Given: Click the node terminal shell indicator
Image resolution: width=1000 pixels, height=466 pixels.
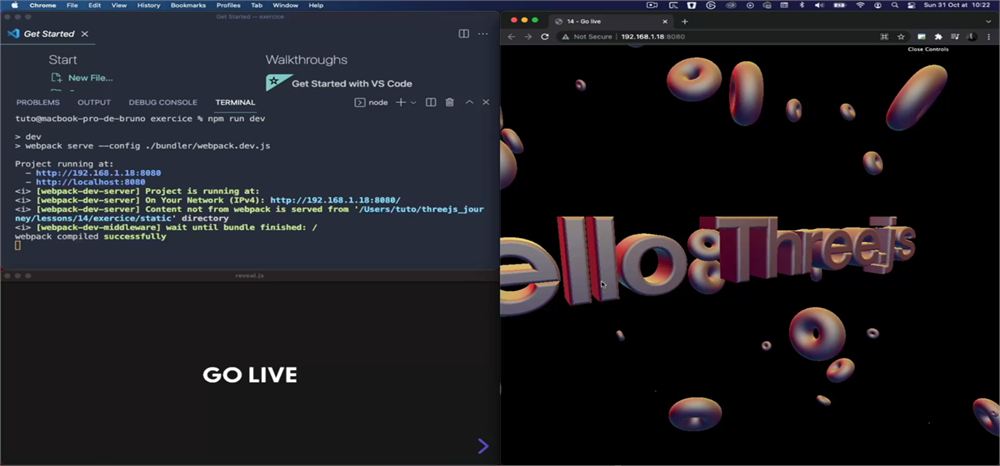Looking at the screenshot, I should click(x=371, y=103).
